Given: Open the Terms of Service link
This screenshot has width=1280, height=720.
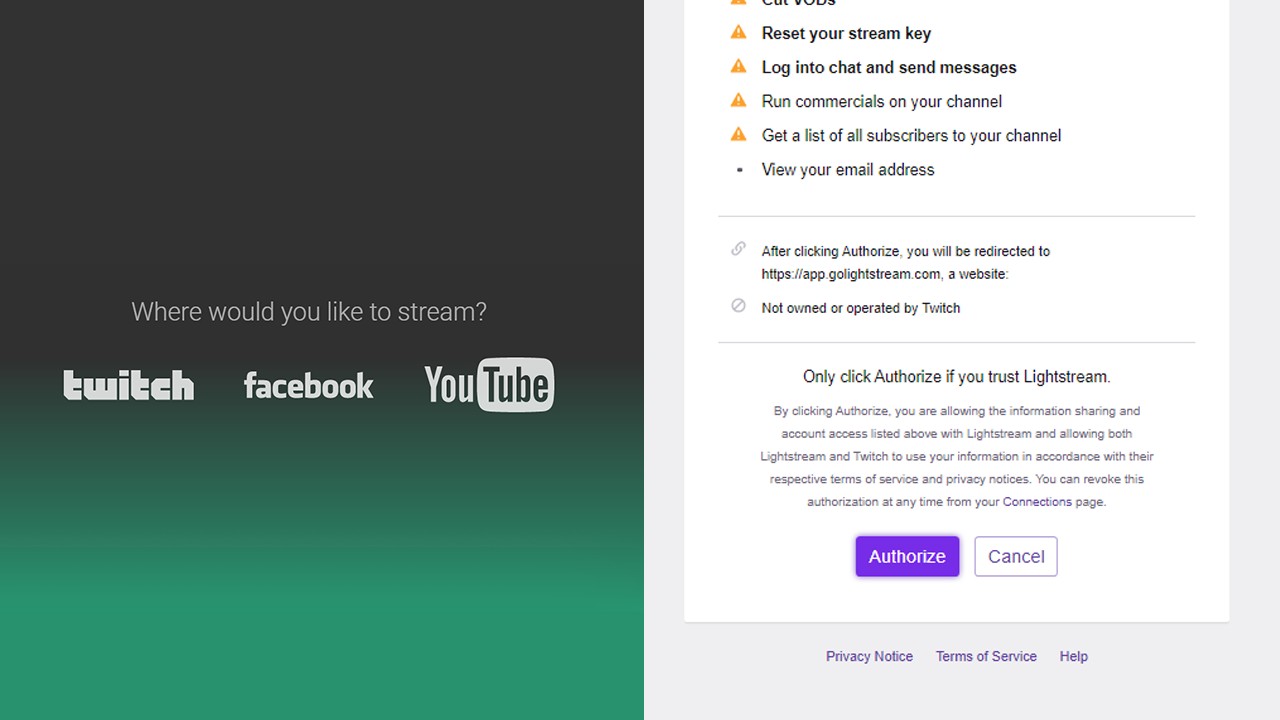Looking at the screenshot, I should (x=986, y=656).
